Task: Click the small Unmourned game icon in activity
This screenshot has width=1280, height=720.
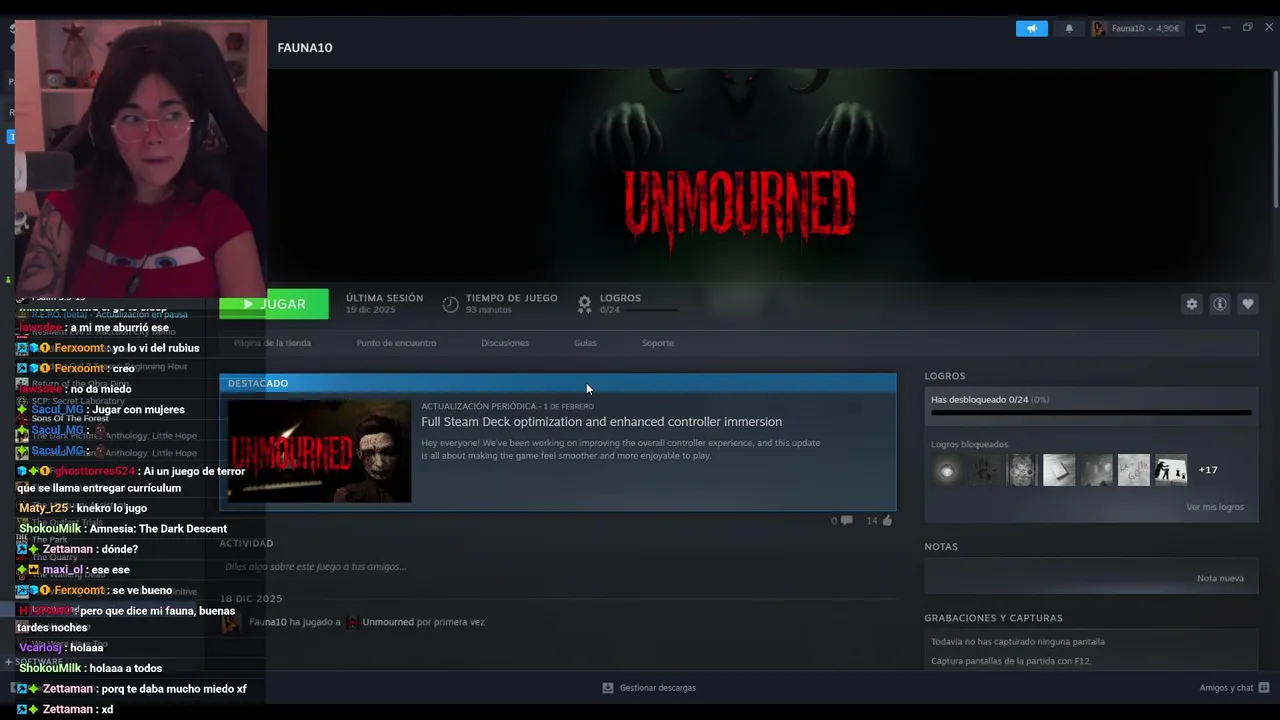Action: (x=352, y=622)
